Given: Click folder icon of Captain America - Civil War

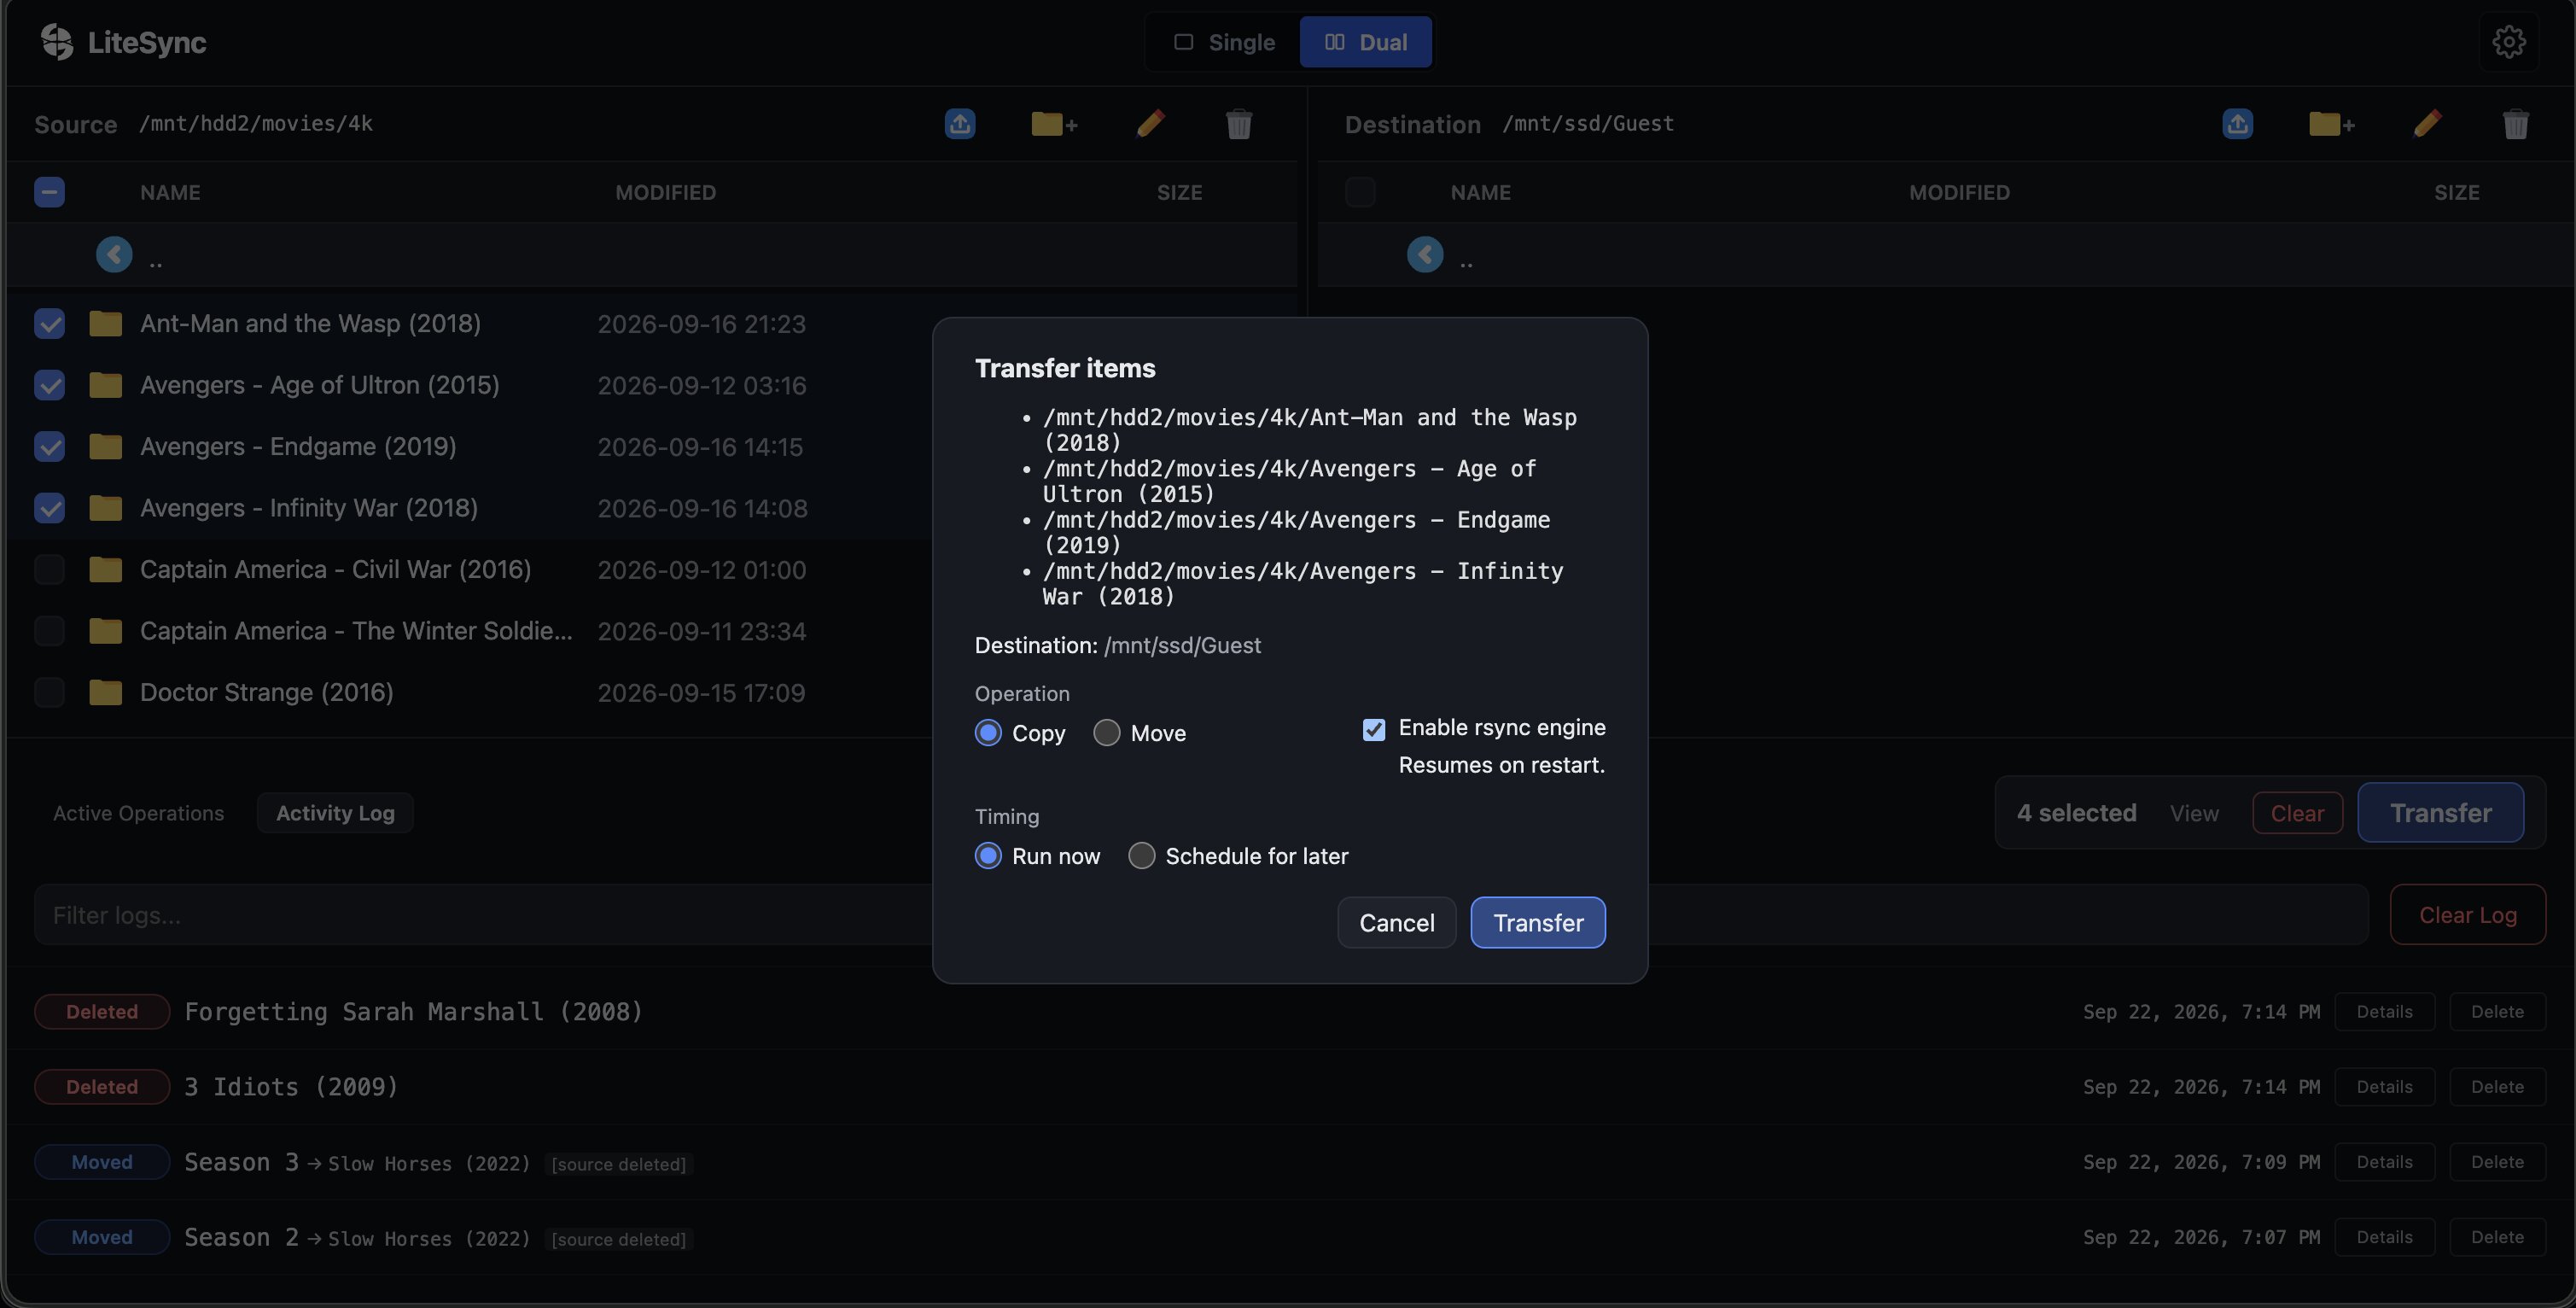Looking at the screenshot, I should coord(105,570).
